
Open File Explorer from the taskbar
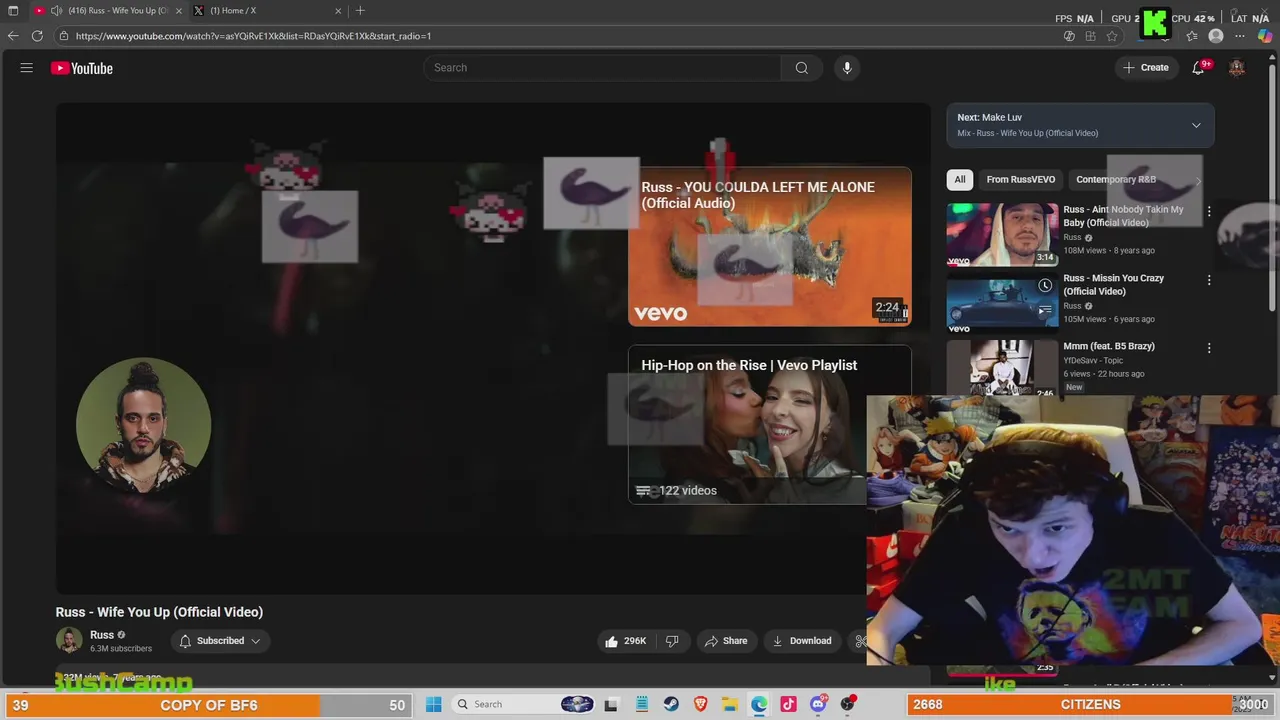(x=730, y=704)
